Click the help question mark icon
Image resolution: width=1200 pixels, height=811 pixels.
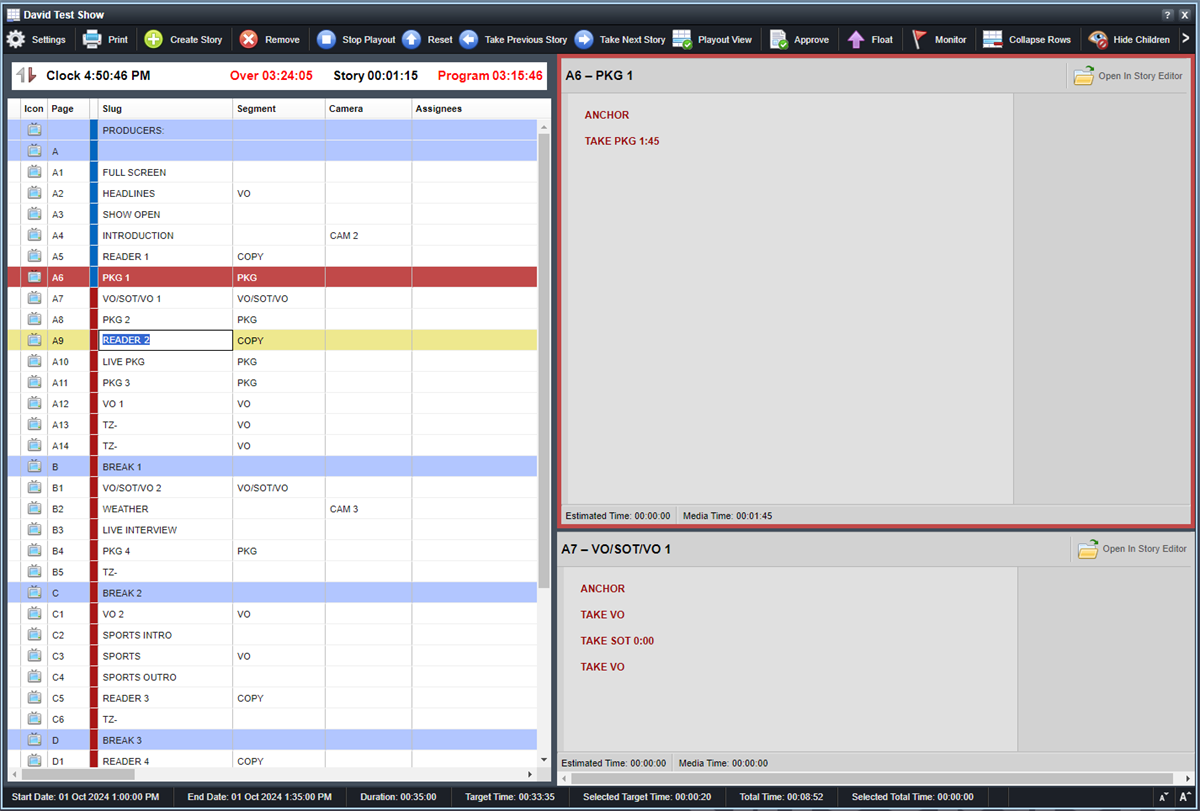pyautogui.click(x=1167, y=14)
